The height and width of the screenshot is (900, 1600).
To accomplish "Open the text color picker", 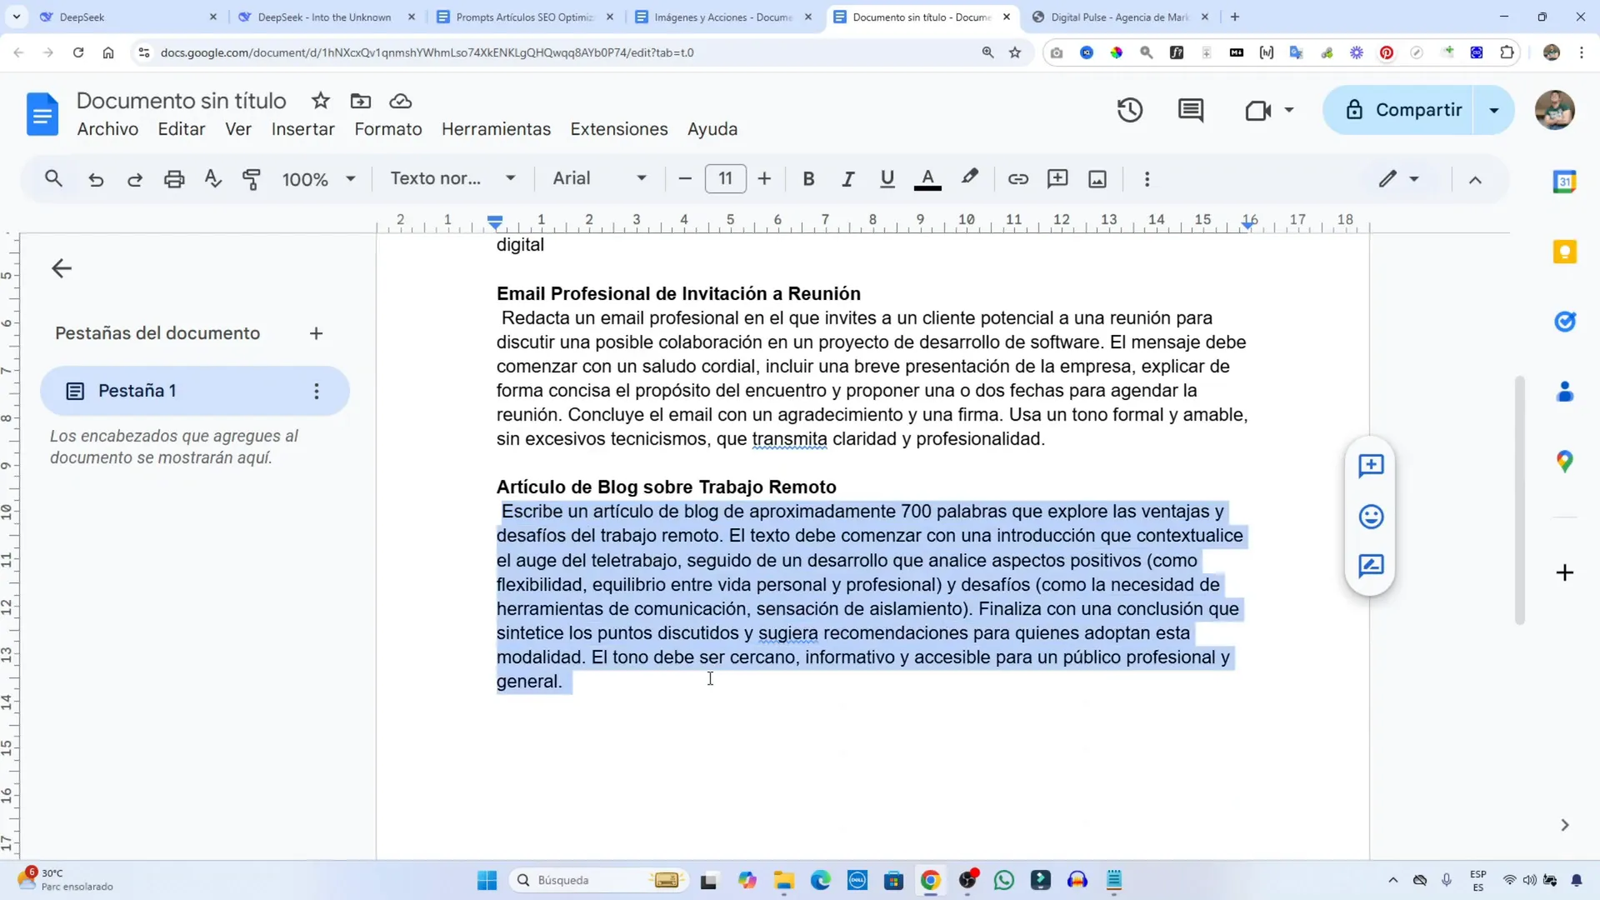I will tap(927, 179).
